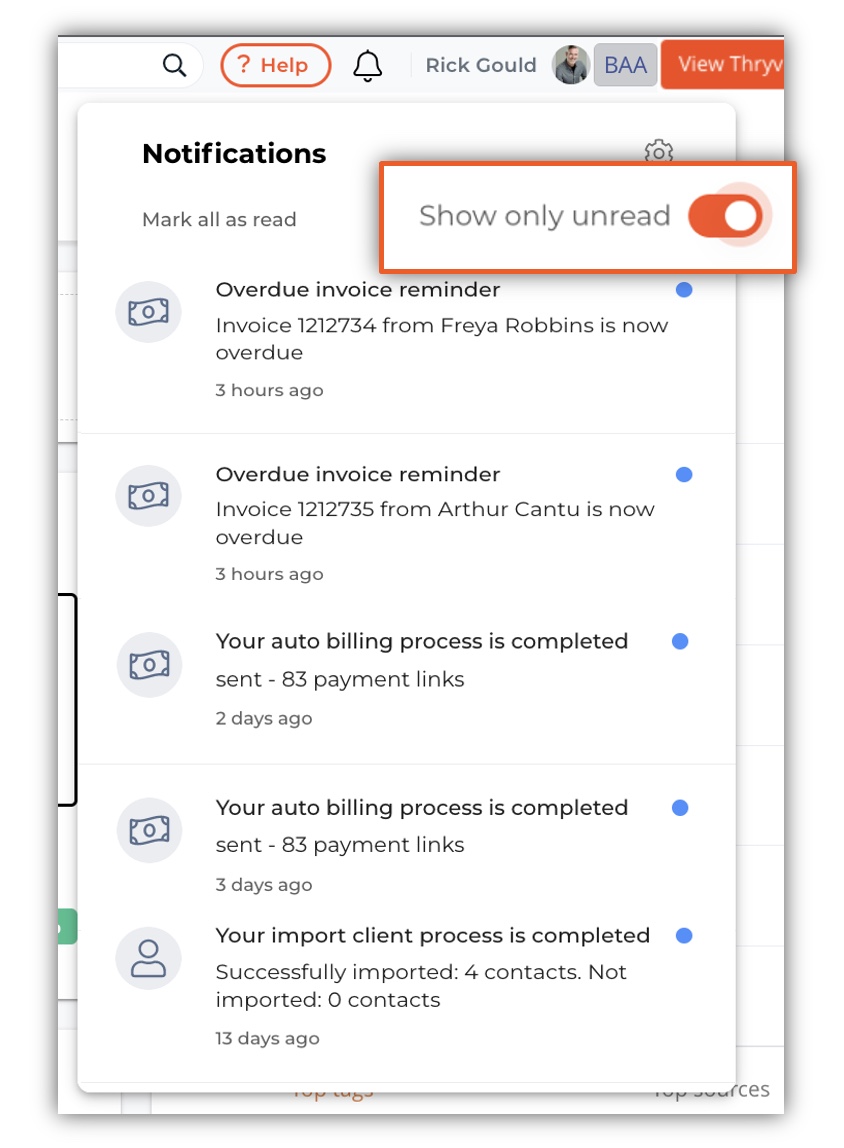844x1148 pixels.
Task: Open the notification bell icon
Action: tap(367, 66)
